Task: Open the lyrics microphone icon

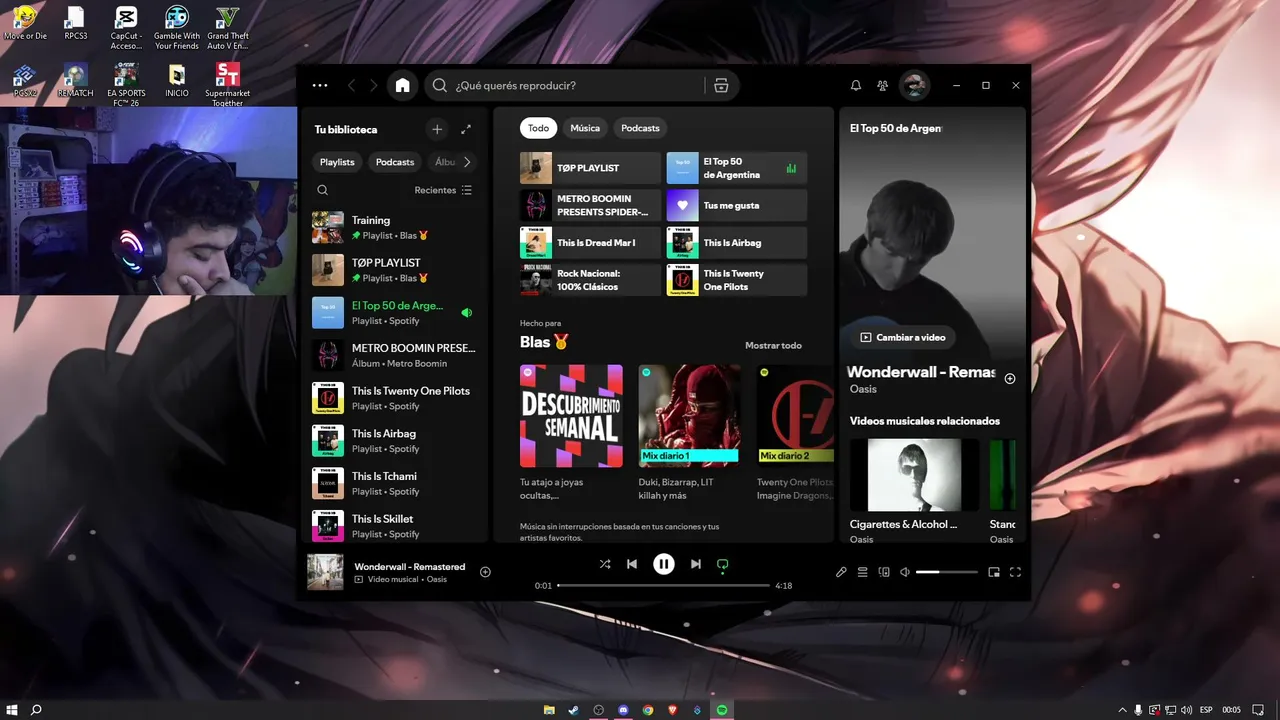Action: point(841,572)
